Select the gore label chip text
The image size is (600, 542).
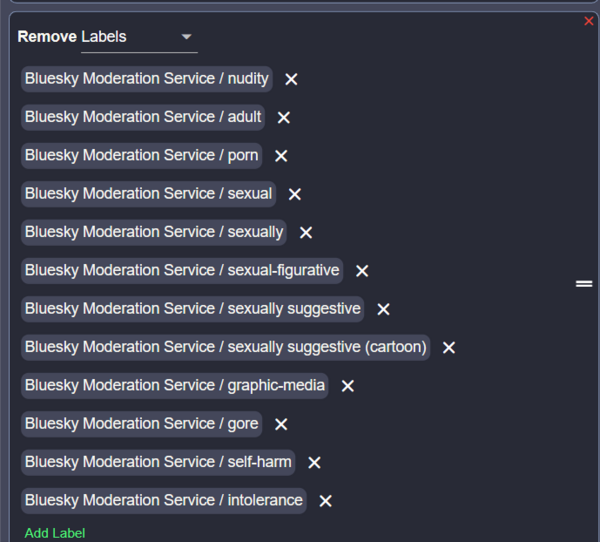click(x=141, y=424)
